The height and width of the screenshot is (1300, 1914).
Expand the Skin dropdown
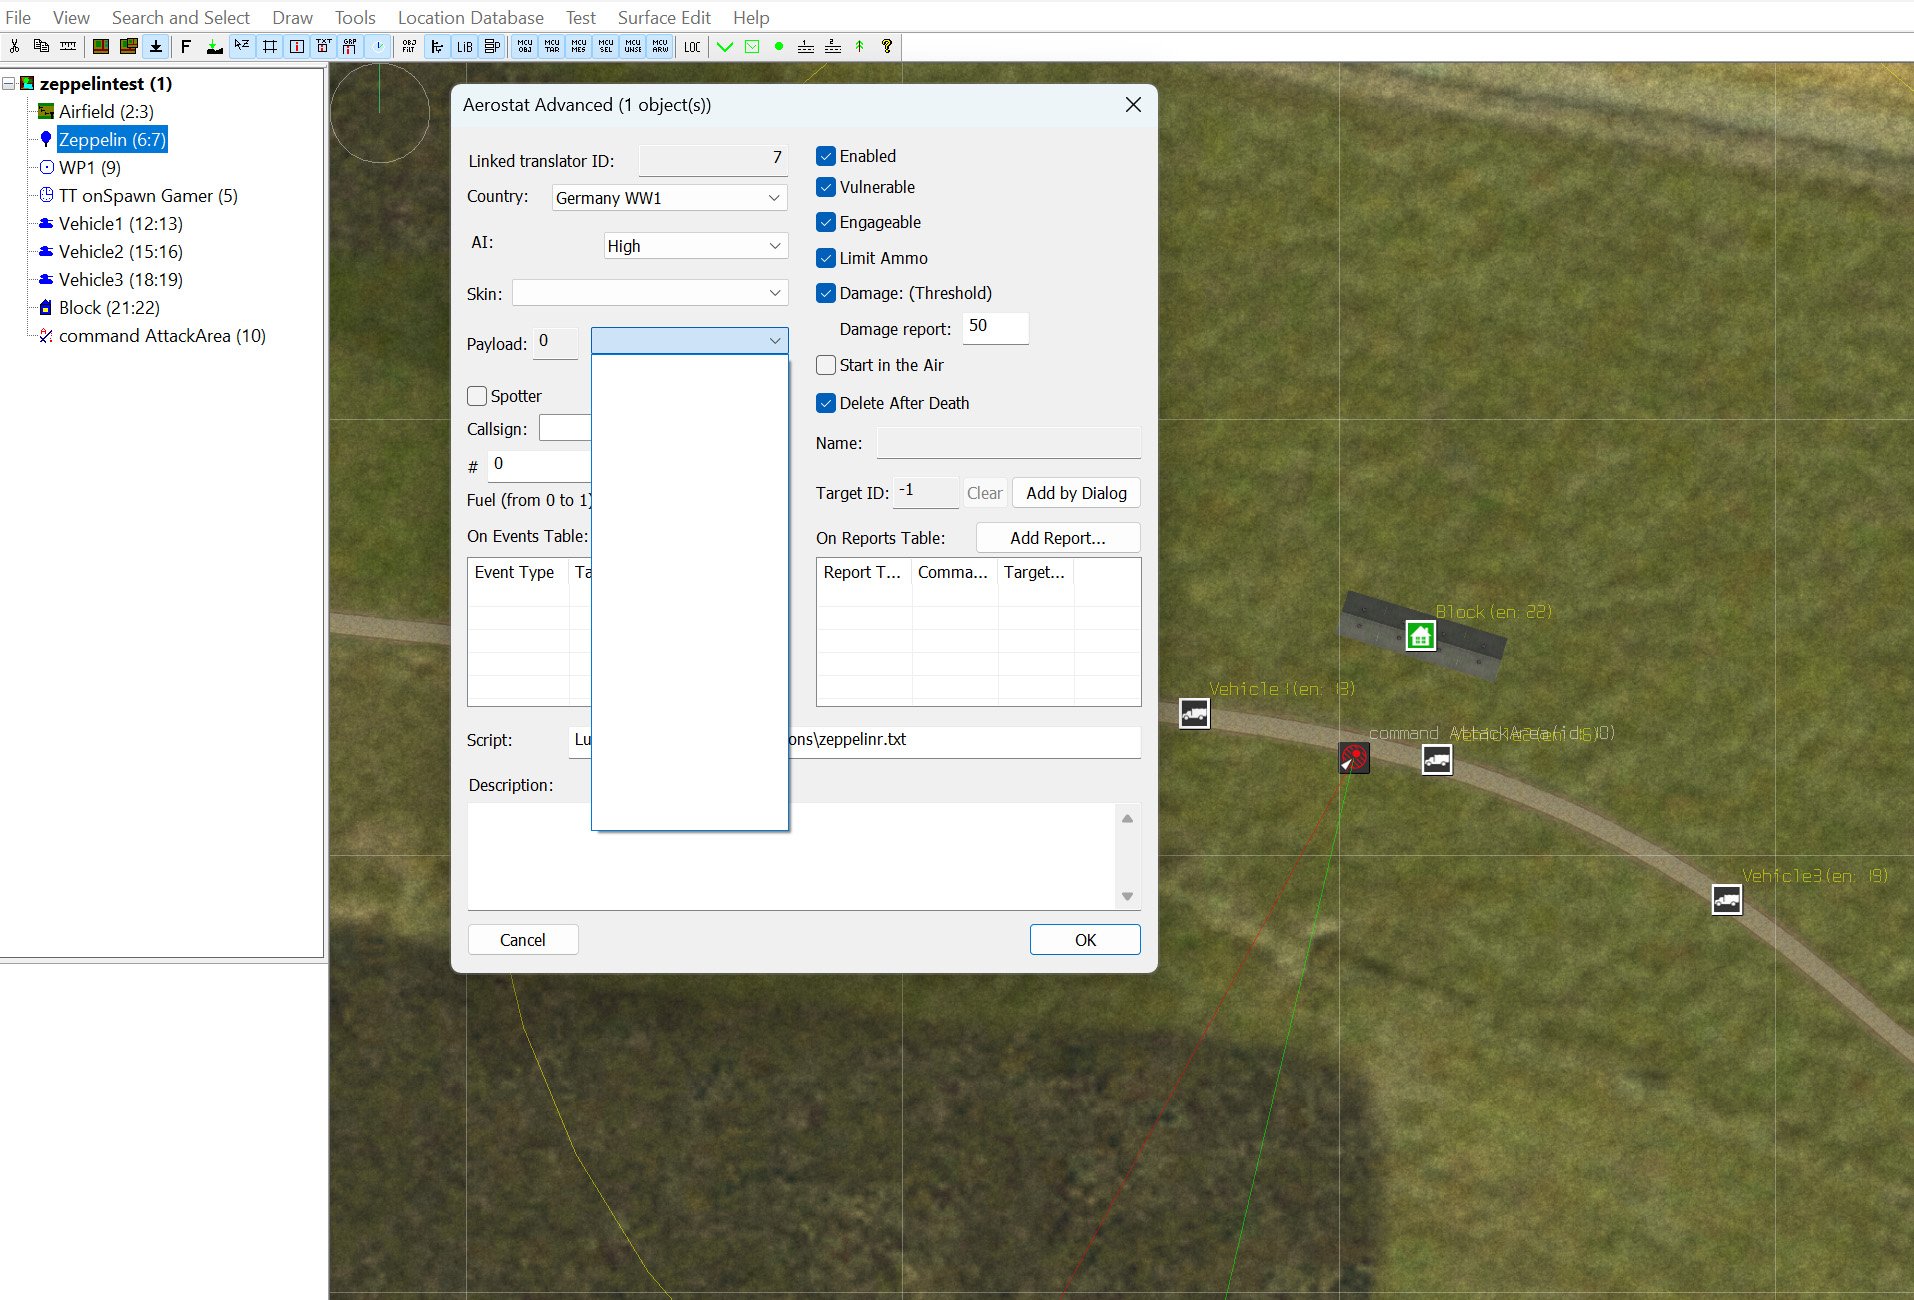[650, 293]
